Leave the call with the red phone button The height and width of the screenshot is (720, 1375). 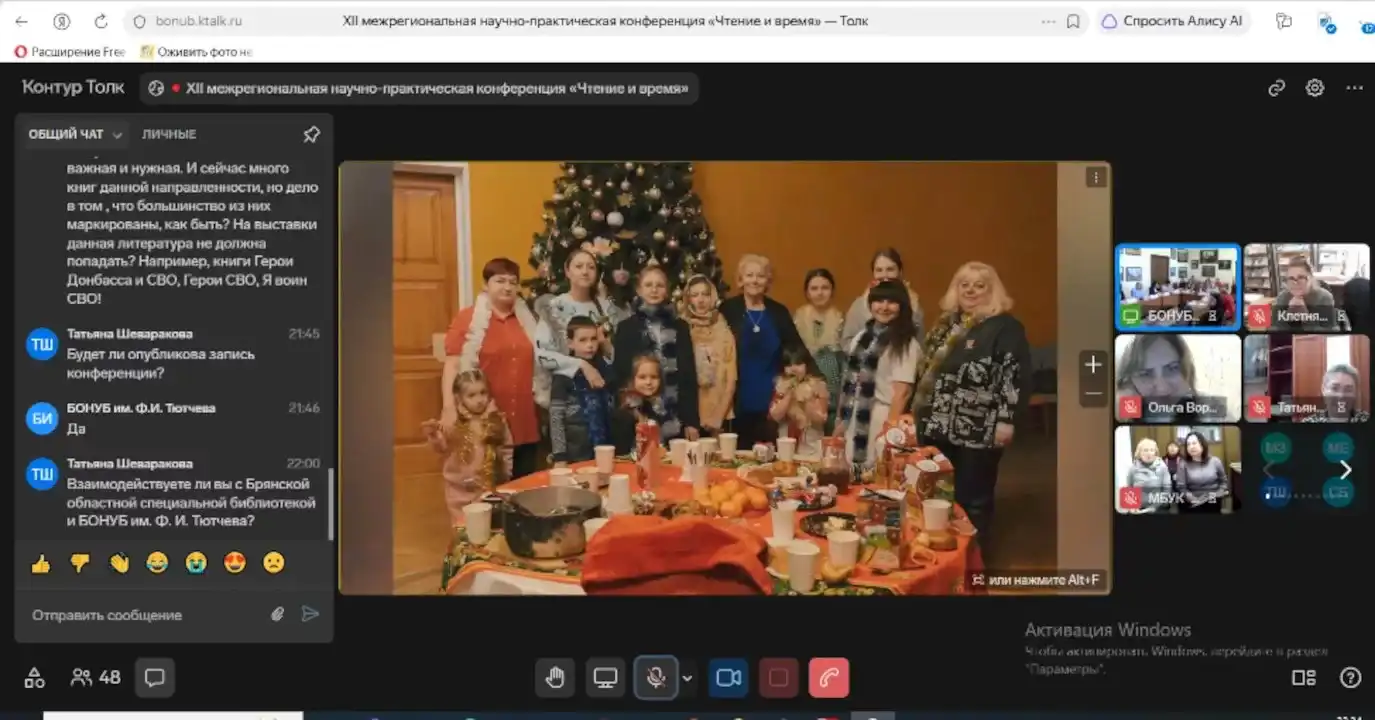click(x=829, y=678)
